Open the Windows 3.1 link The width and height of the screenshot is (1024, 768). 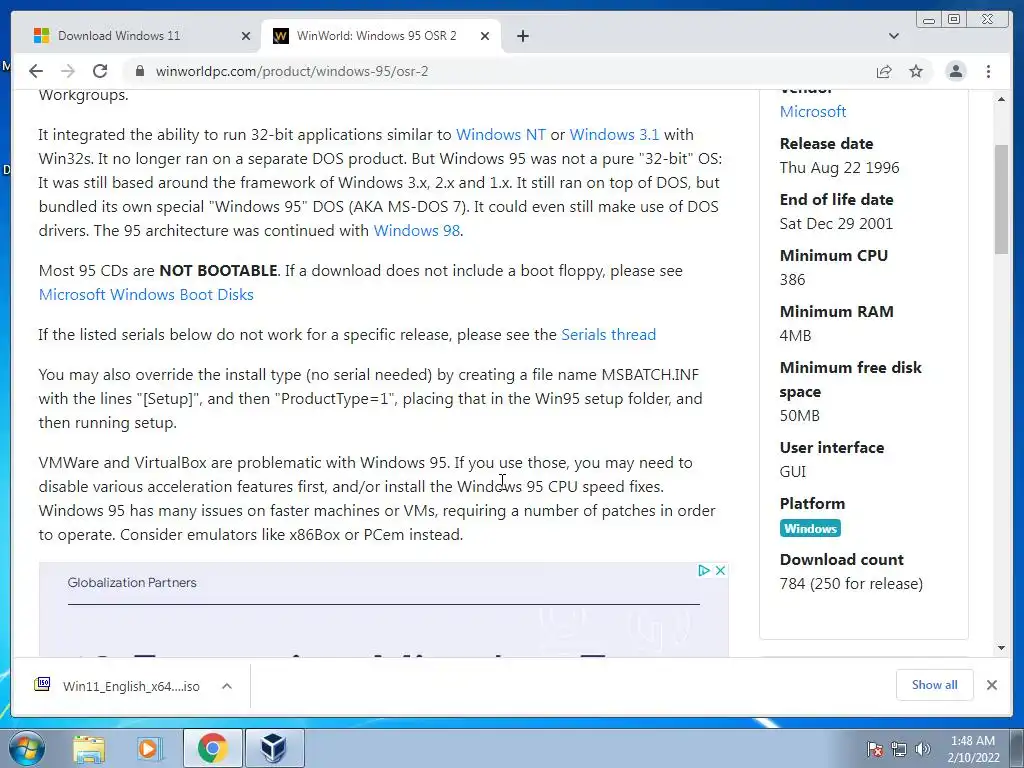pos(615,135)
